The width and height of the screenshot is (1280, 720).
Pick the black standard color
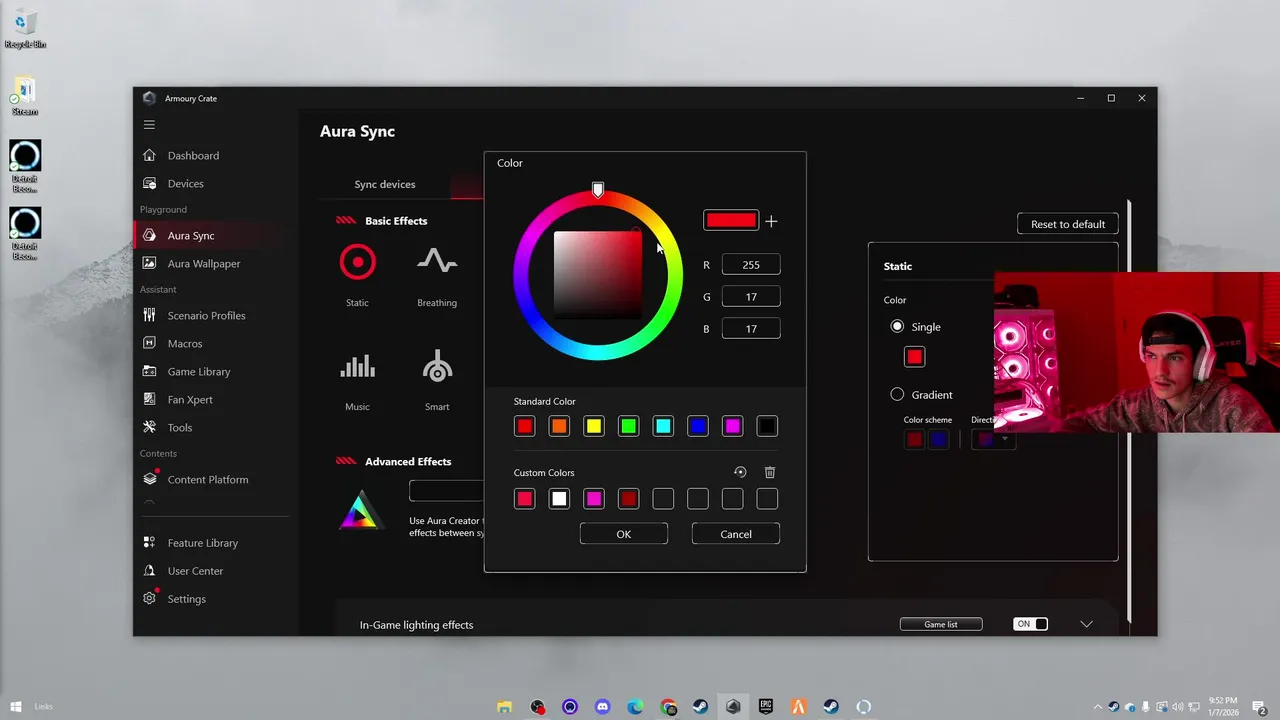pos(767,427)
